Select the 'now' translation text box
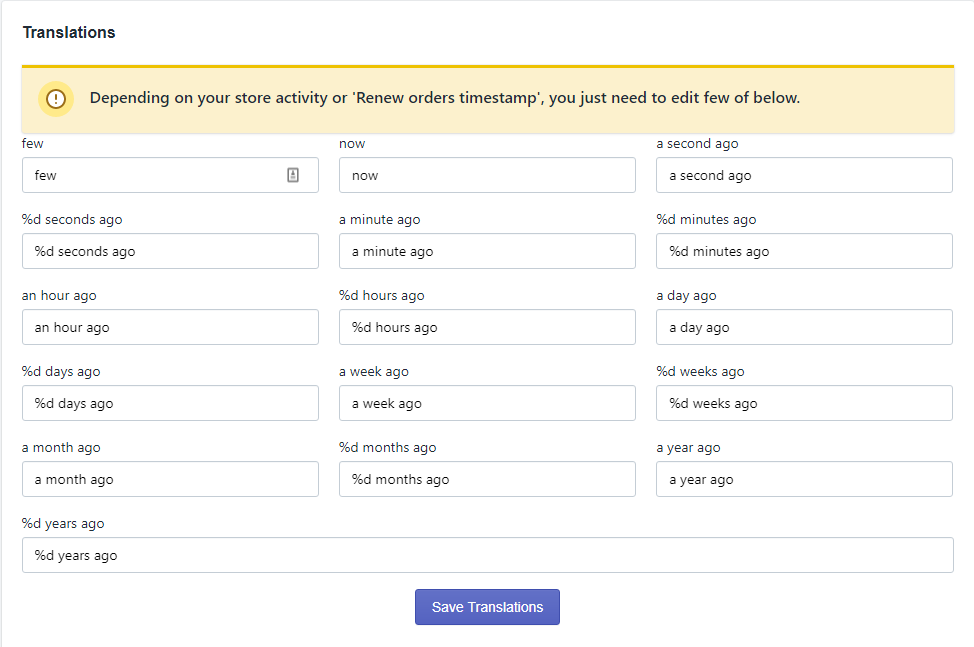Image resolution: width=974 pixels, height=647 pixels. [487, 175]
